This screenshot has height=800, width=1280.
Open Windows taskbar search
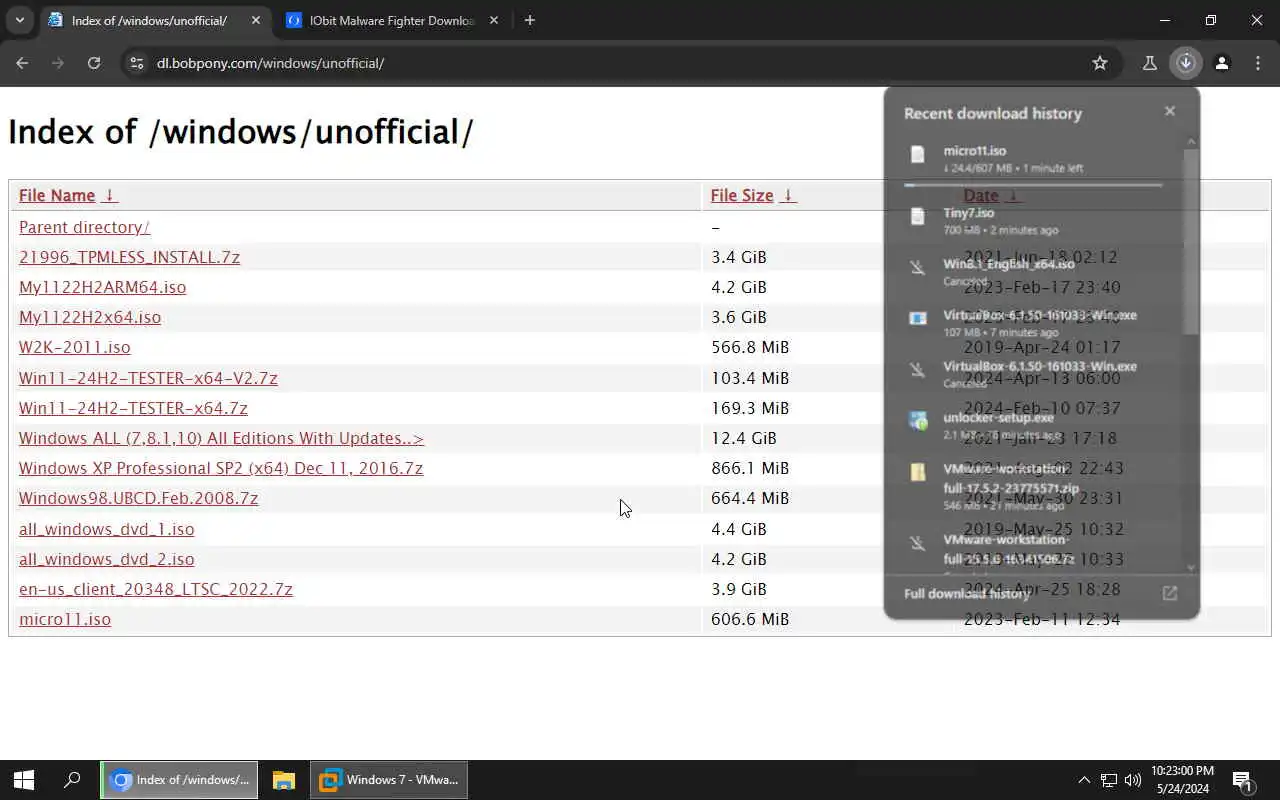click(x=72, y=780)
